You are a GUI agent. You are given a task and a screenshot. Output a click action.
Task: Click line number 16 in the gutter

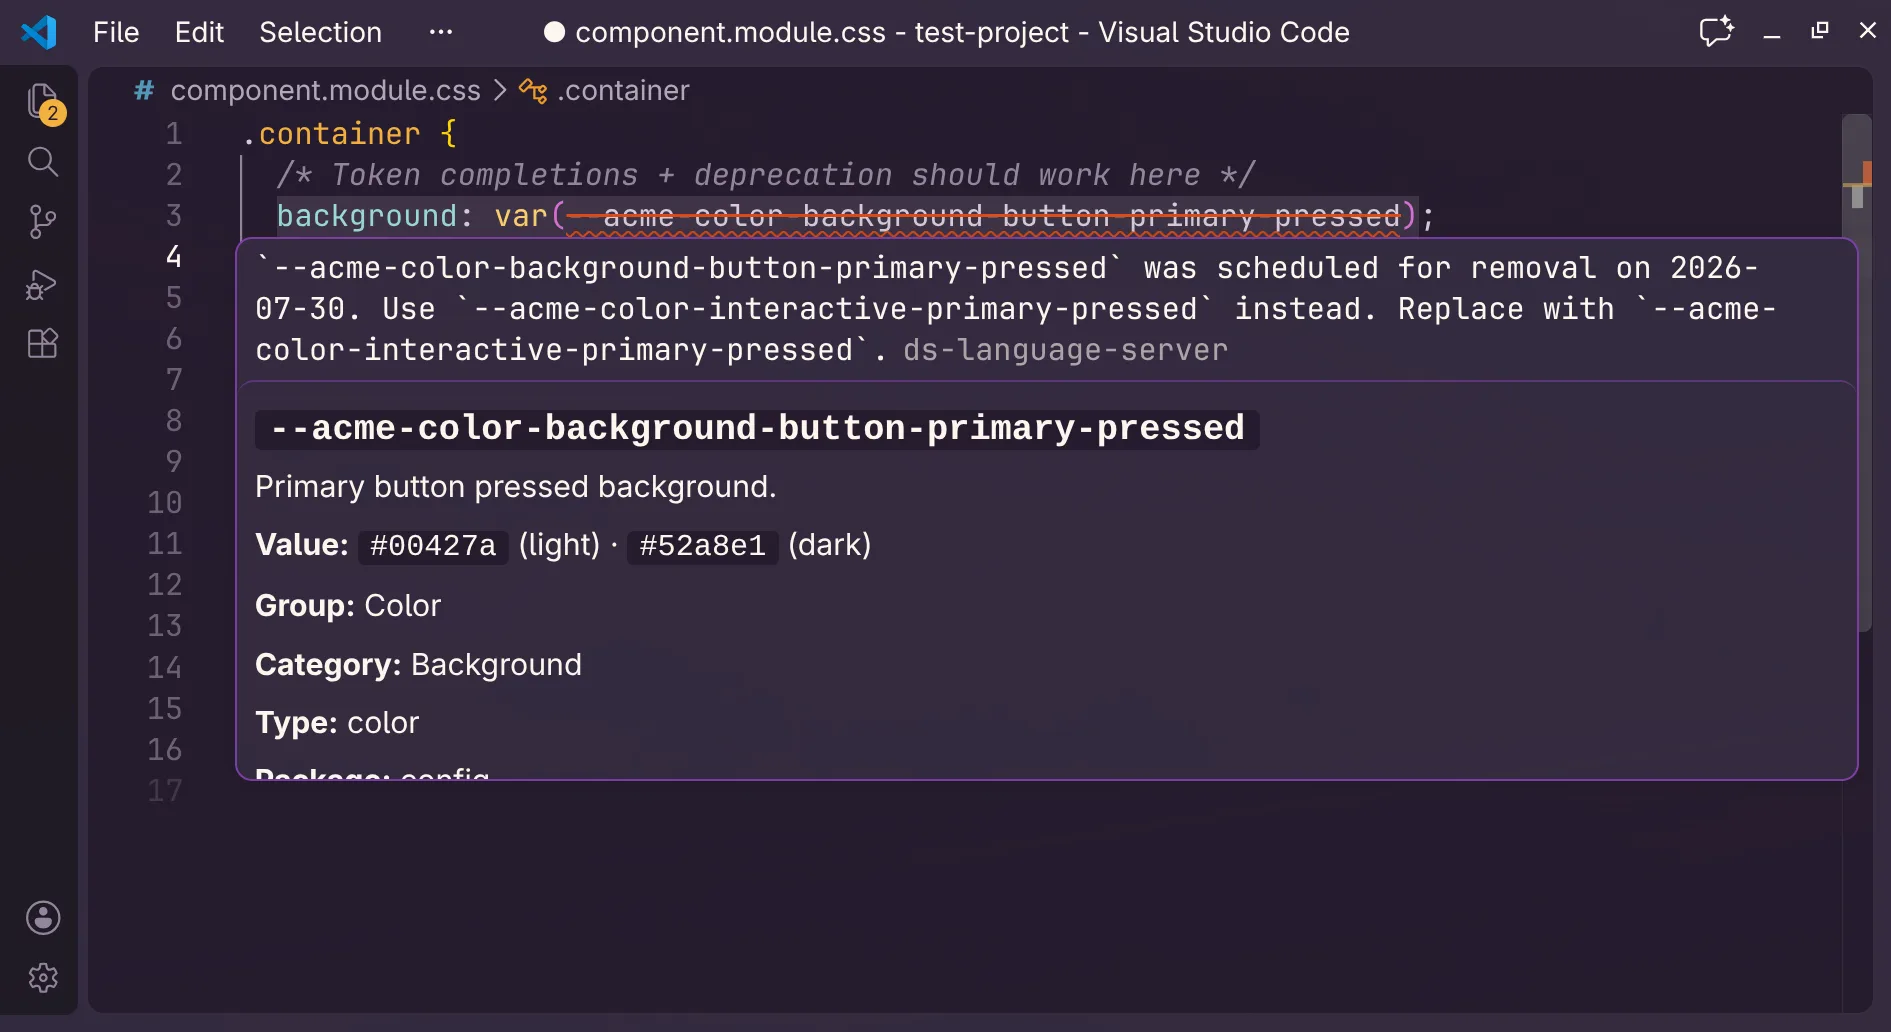pyautogui.click(x=165, y=749)
